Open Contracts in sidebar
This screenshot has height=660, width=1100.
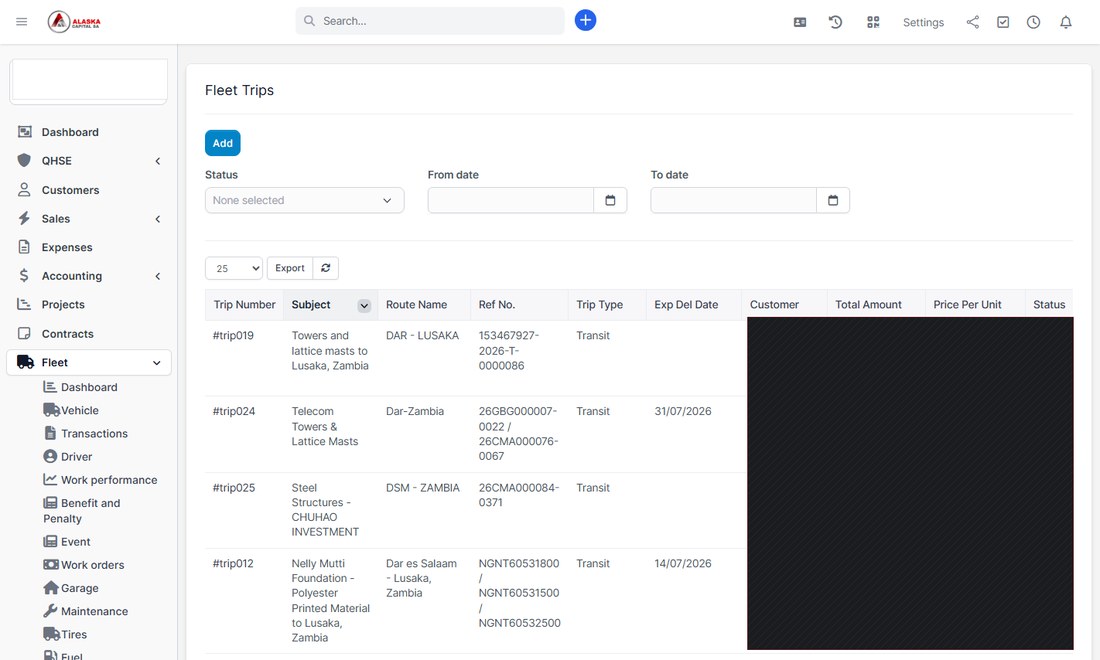pos(67,334)
